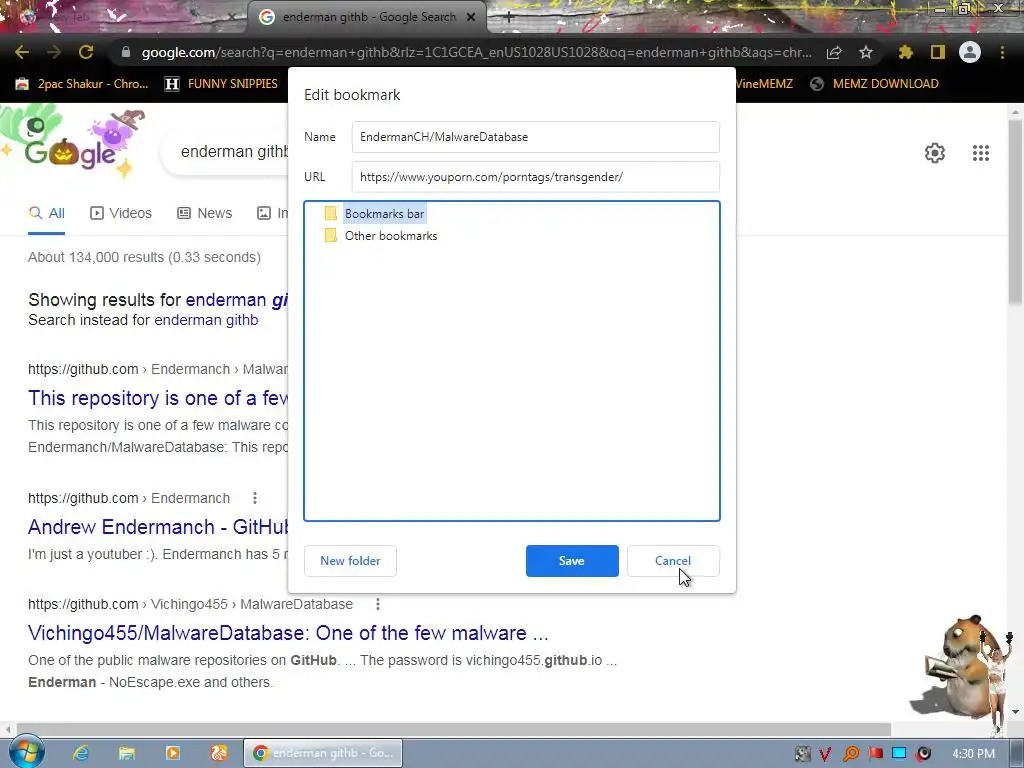Viewport: 1024px width, 768px height.
Task: Click the 4:30 PM taskbar clock
Action: pos(973,754)
